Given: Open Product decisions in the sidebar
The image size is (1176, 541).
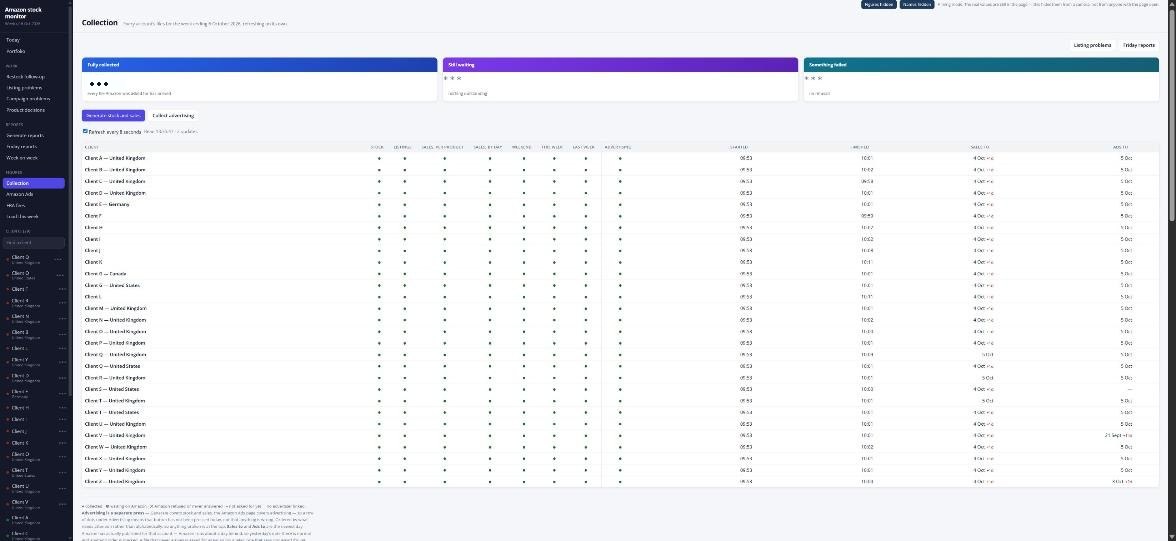Looking at the screenshot, I should point(26,110).
